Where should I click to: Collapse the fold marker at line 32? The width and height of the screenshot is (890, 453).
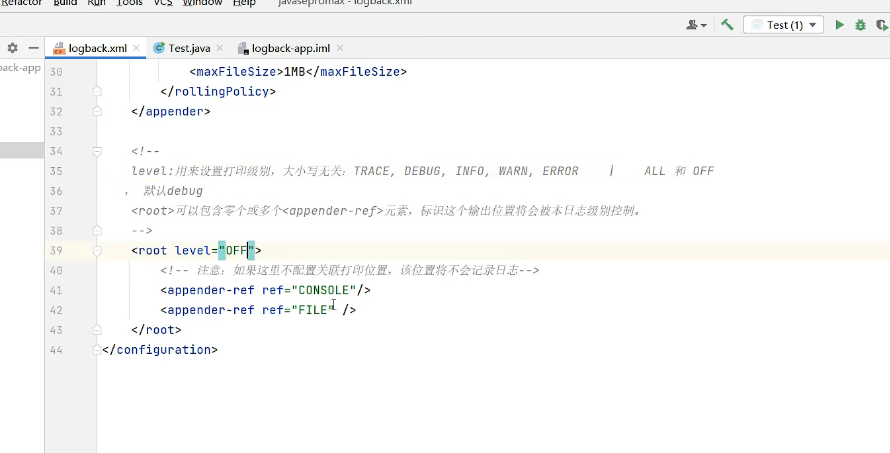click(97, 111)
